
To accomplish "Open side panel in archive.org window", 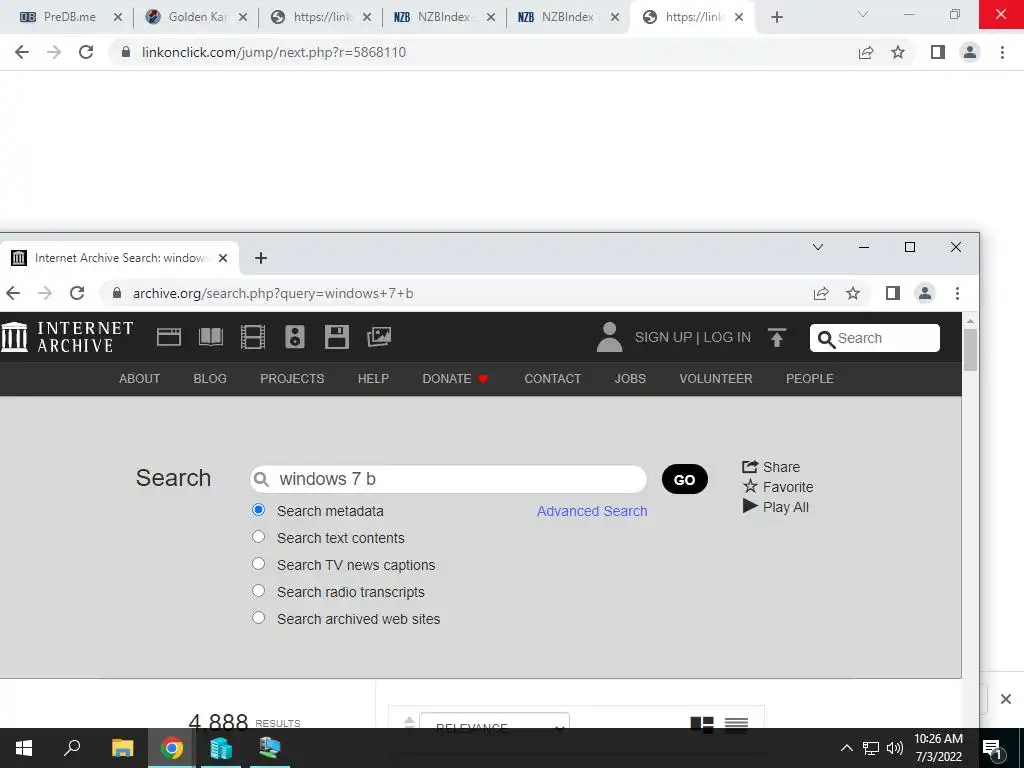I will (x=893, y=293).
